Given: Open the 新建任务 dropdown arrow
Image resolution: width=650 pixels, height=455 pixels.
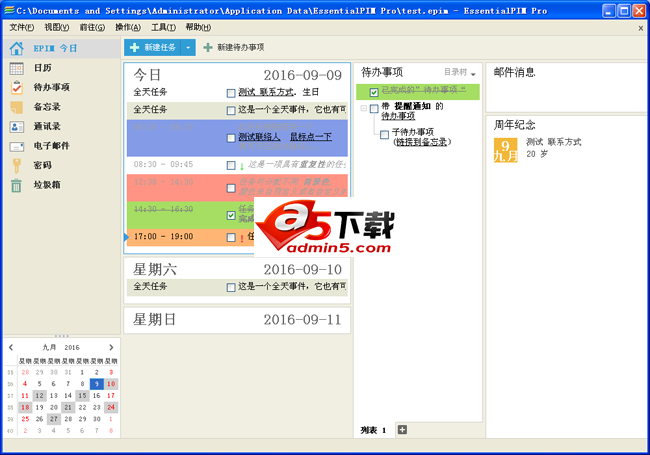Looking at the screenshot, I should [x=188, y=47].
